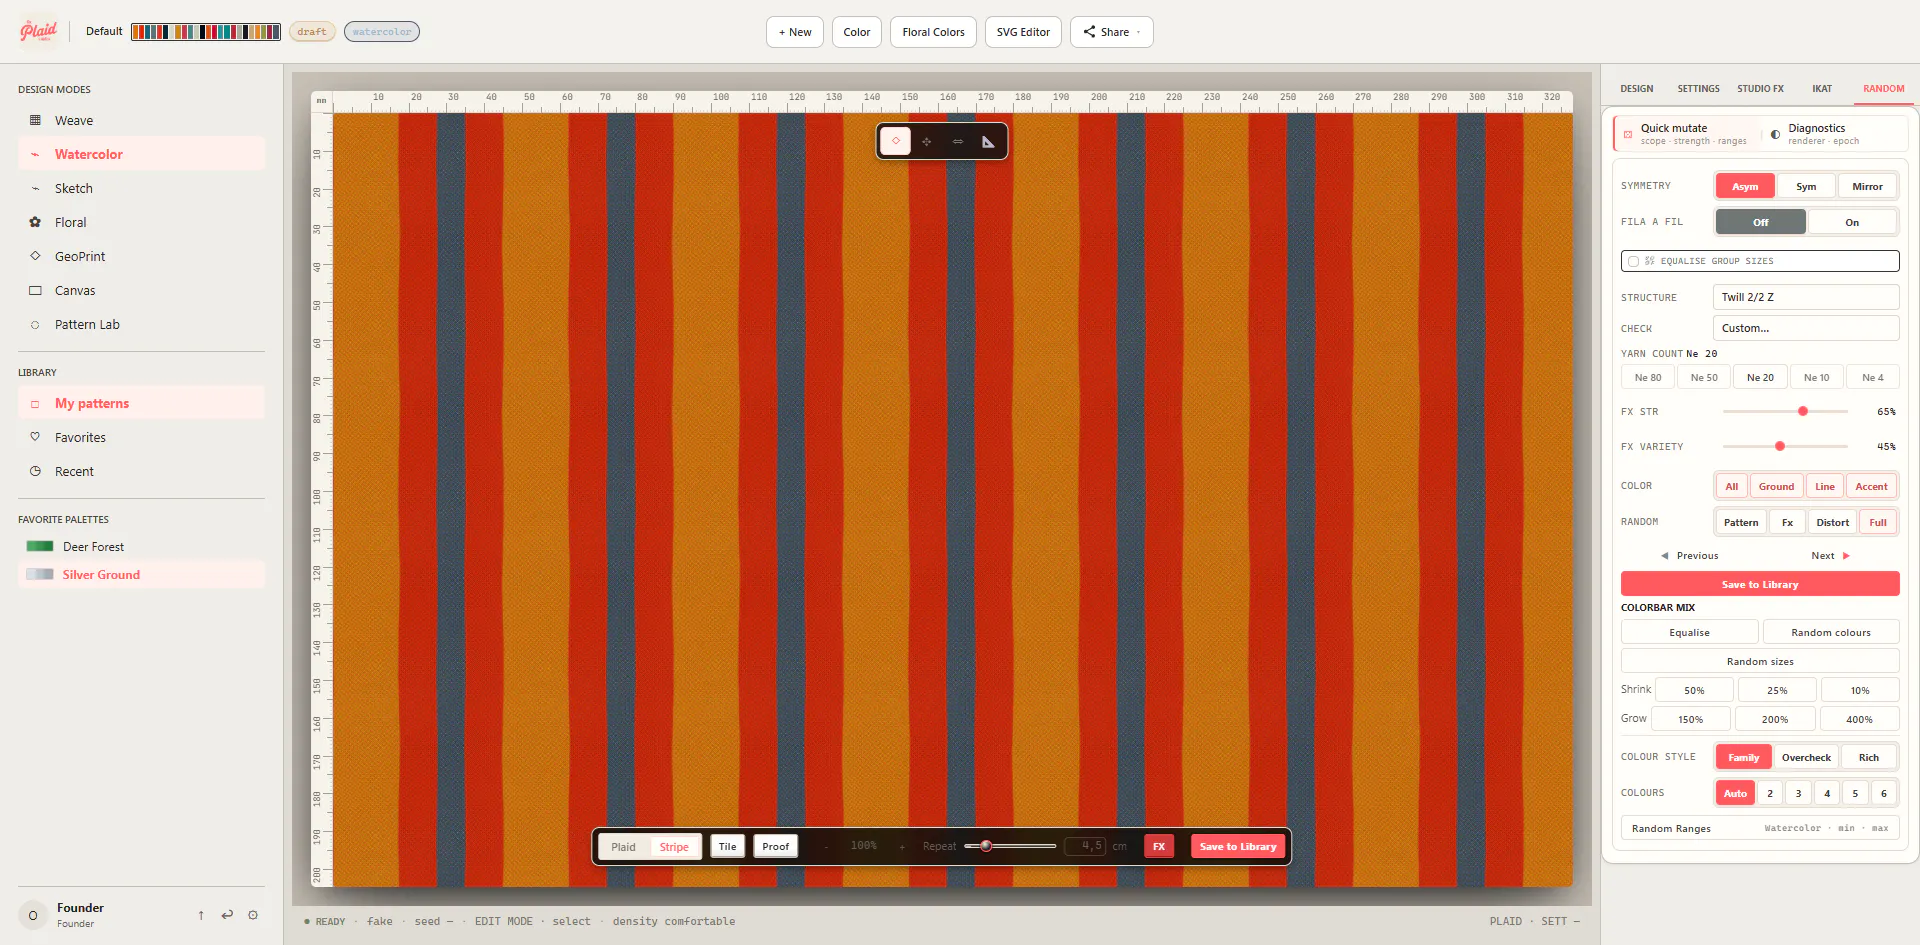Turn Fil a Fil On
This screenshot has width=1920, height=945.
1852,222
